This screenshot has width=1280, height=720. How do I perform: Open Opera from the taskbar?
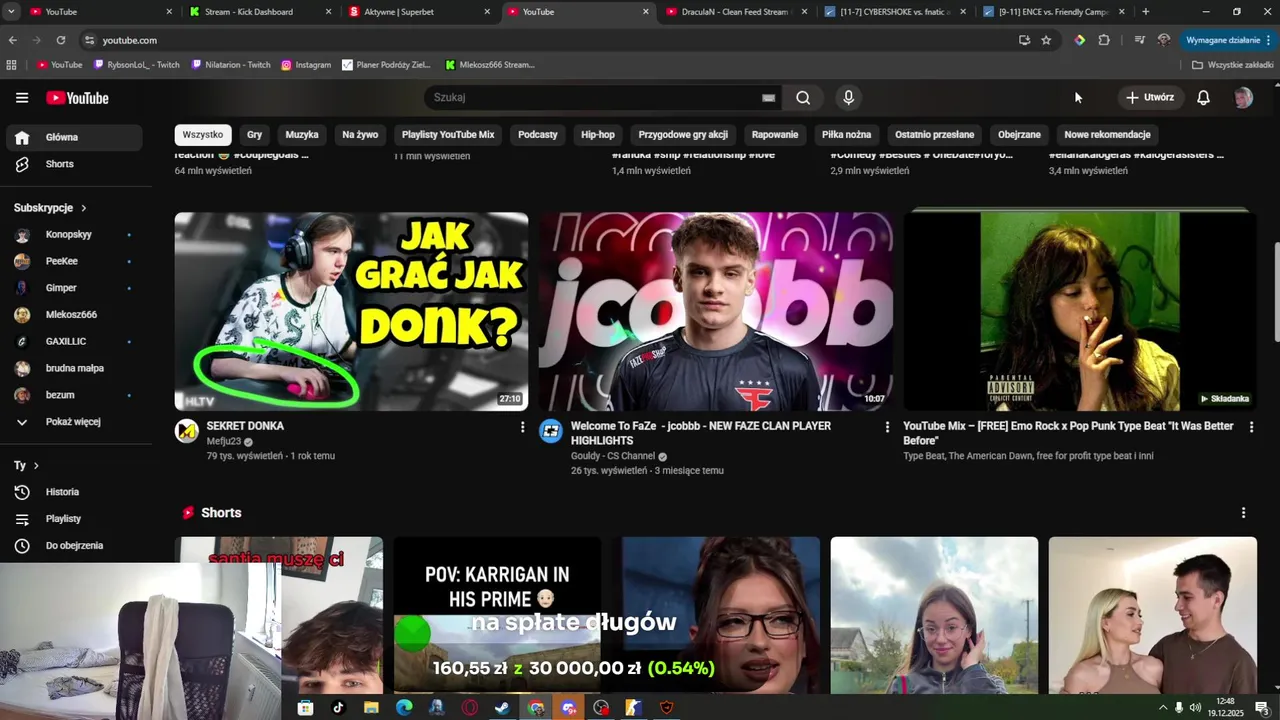point(469,708)
